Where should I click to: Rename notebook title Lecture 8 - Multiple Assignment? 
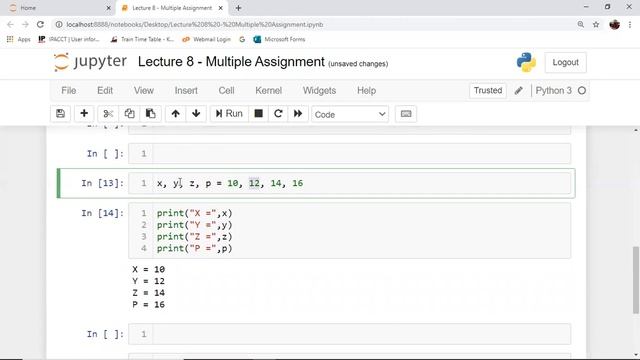(231, 62)
